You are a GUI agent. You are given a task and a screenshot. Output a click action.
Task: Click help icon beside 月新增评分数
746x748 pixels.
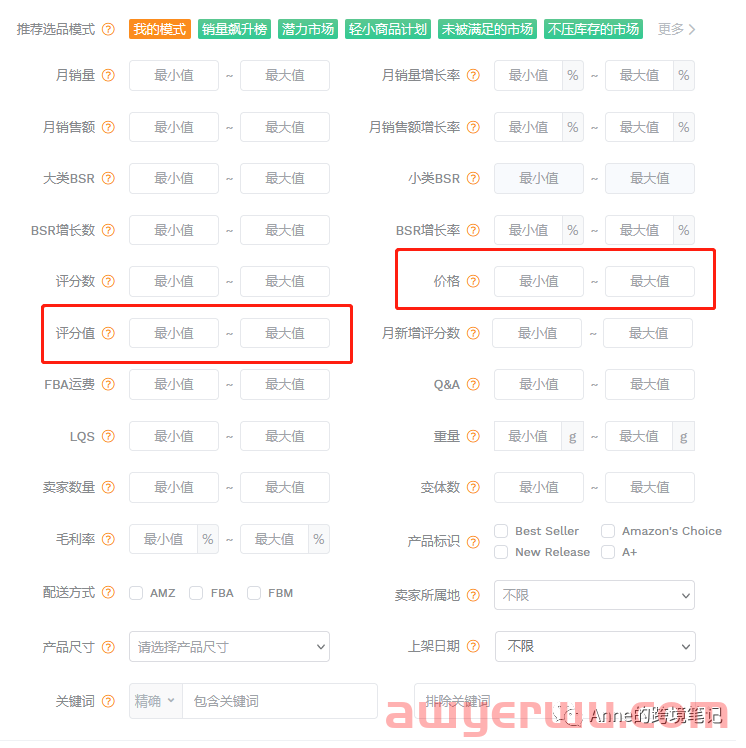click(x=473, y=333)
